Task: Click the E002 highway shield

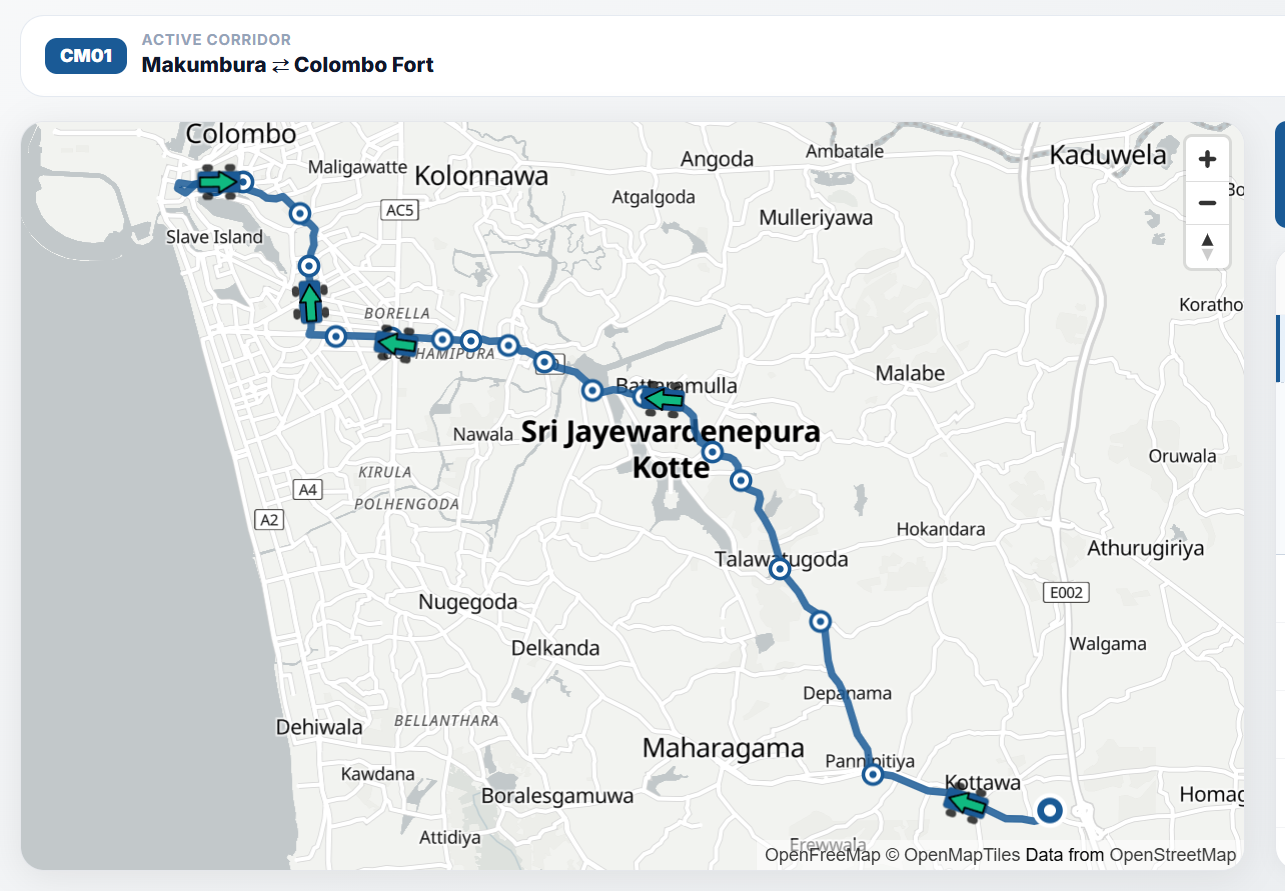Action: [x=1065, y=593]
